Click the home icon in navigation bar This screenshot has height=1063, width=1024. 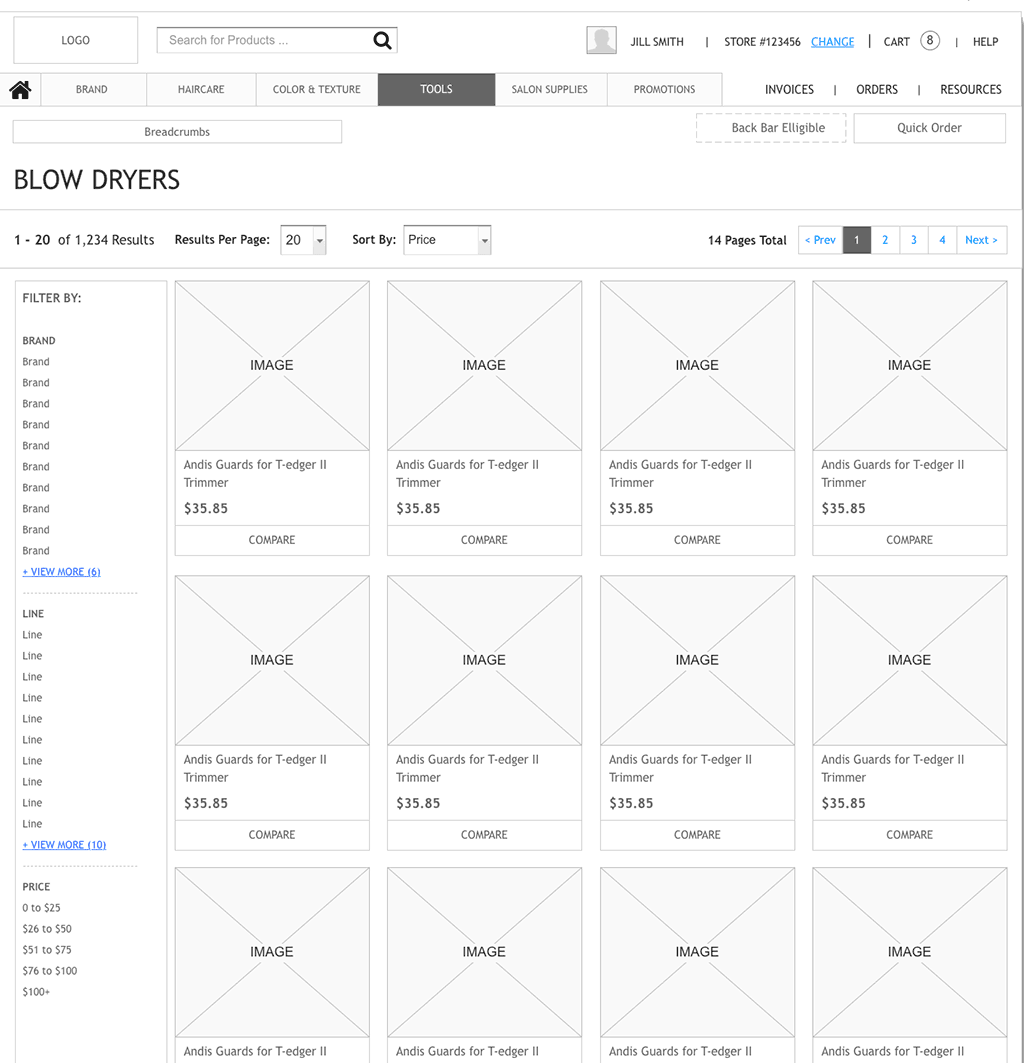[20, 89]
